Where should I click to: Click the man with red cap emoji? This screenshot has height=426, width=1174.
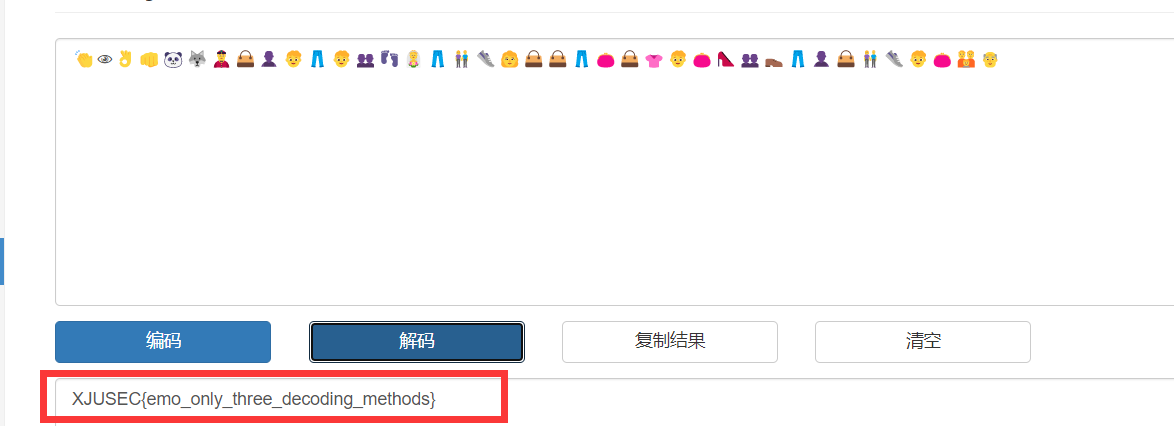(x=221, y=59)
